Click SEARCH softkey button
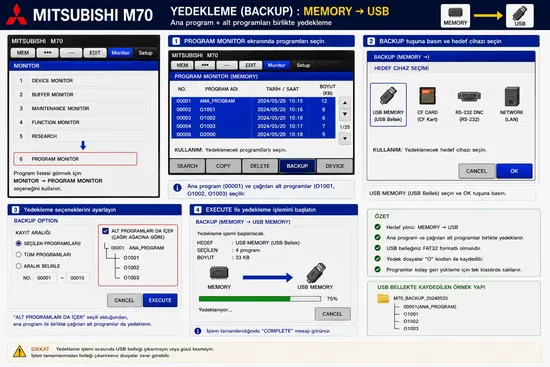This screenshot has width=550, height=367. [x=187, y=166]
